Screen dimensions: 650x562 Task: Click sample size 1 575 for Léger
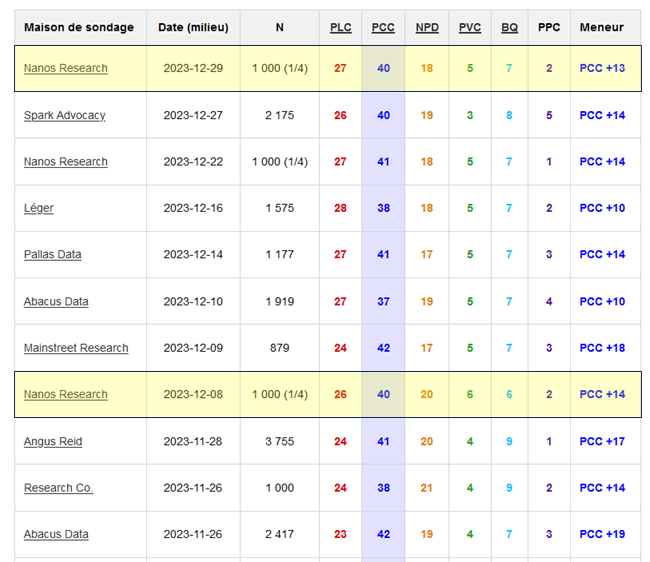click(280, 208)
